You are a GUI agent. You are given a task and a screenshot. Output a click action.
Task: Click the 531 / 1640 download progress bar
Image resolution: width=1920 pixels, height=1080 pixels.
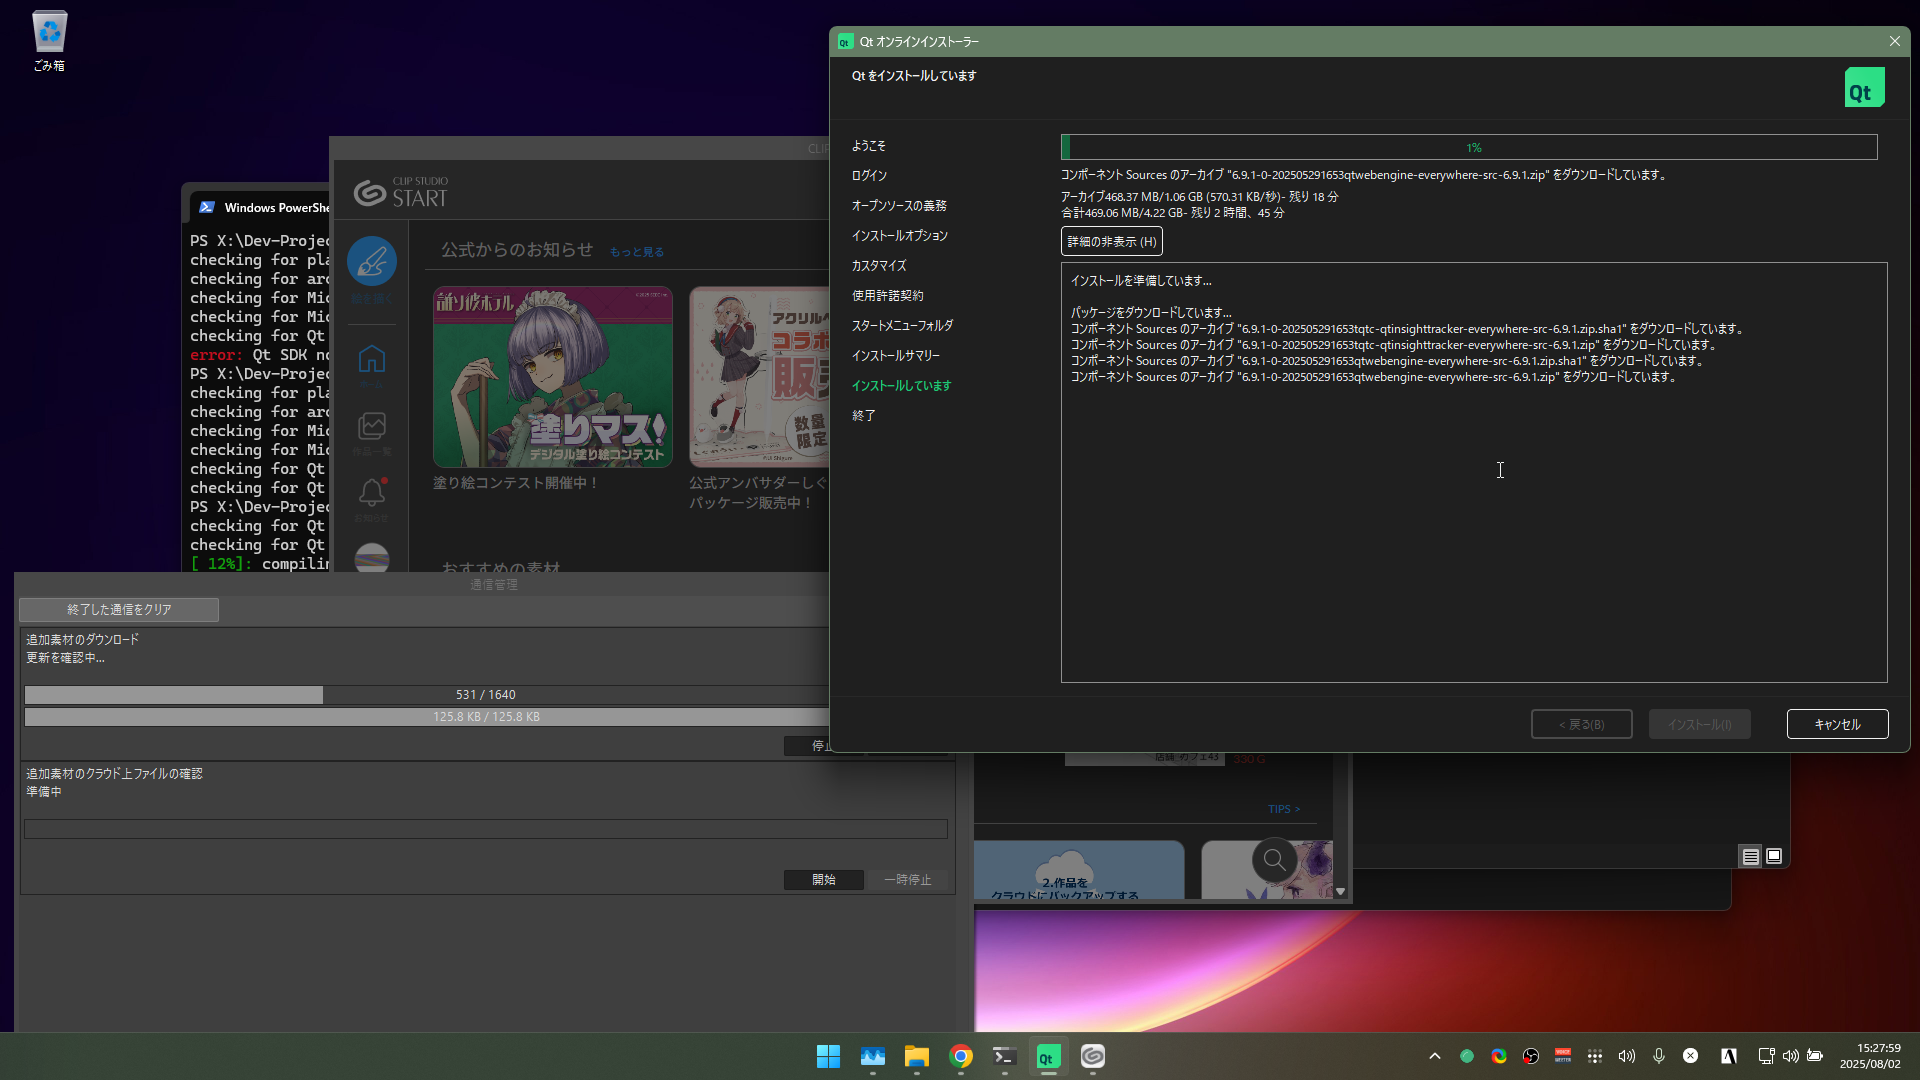pos(485,695)
